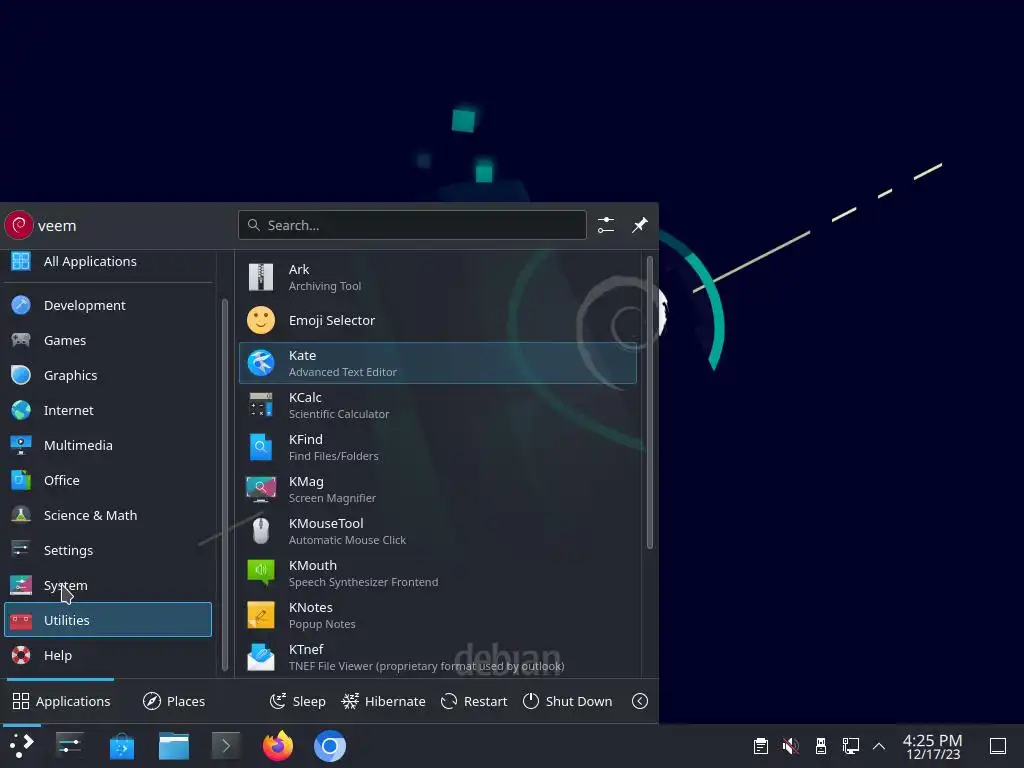Open KMouth speech synthesizer frontend
1024x768 pixels.
[438, 573]
